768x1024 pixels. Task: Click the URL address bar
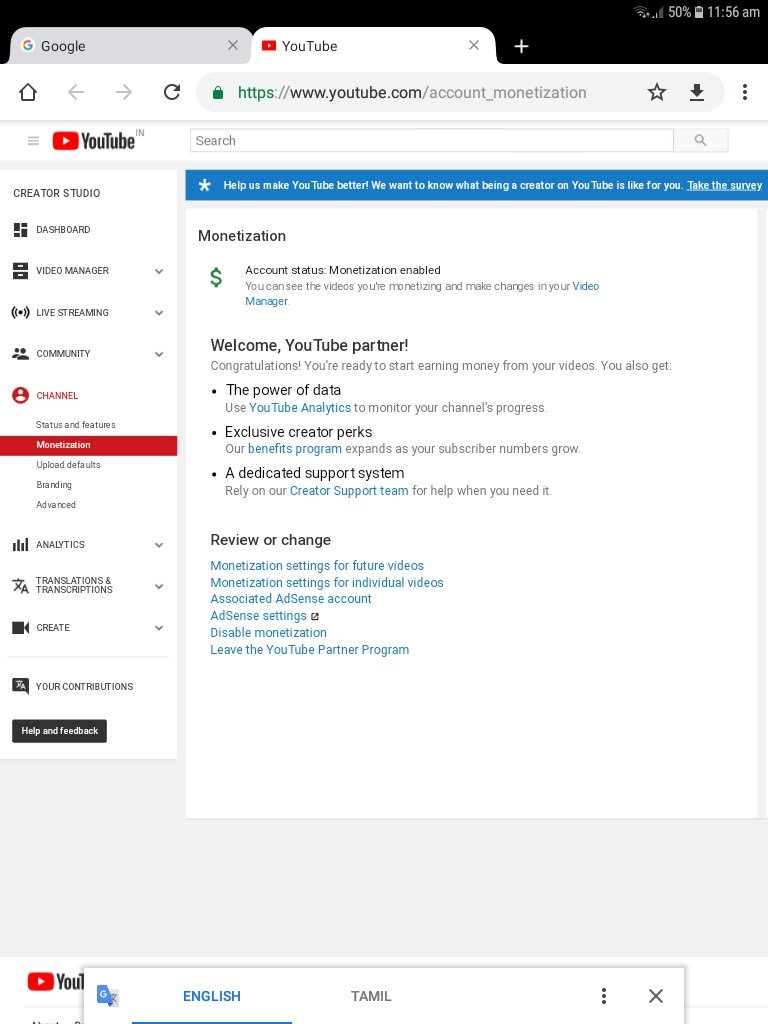411,93
